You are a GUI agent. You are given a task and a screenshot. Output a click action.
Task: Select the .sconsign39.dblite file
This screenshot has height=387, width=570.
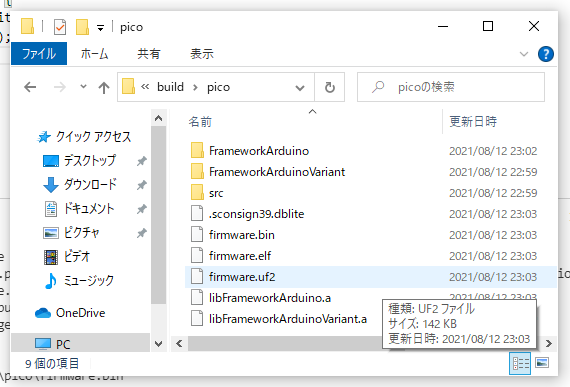(x=256, y=214)
